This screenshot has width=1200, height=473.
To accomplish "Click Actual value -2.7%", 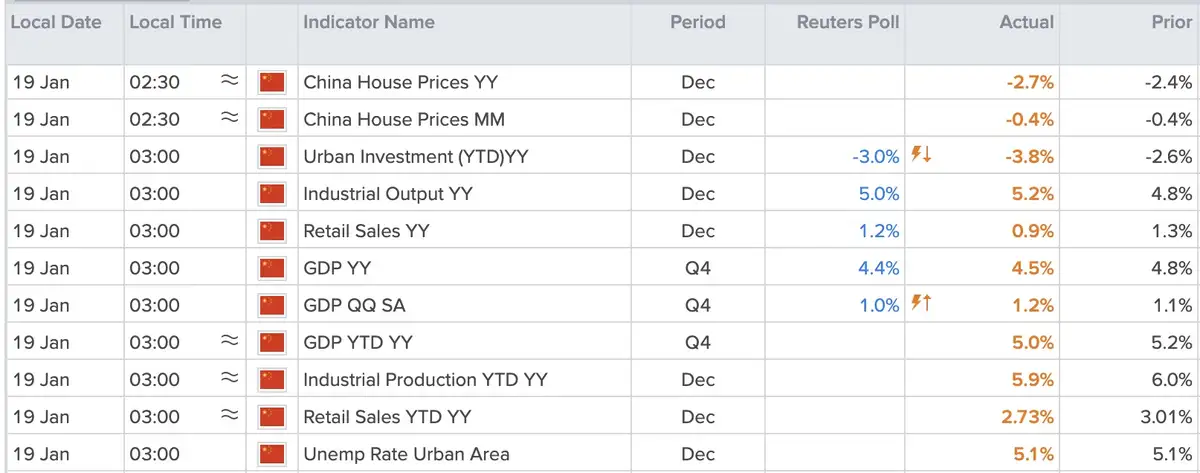I will (1030, 82).
